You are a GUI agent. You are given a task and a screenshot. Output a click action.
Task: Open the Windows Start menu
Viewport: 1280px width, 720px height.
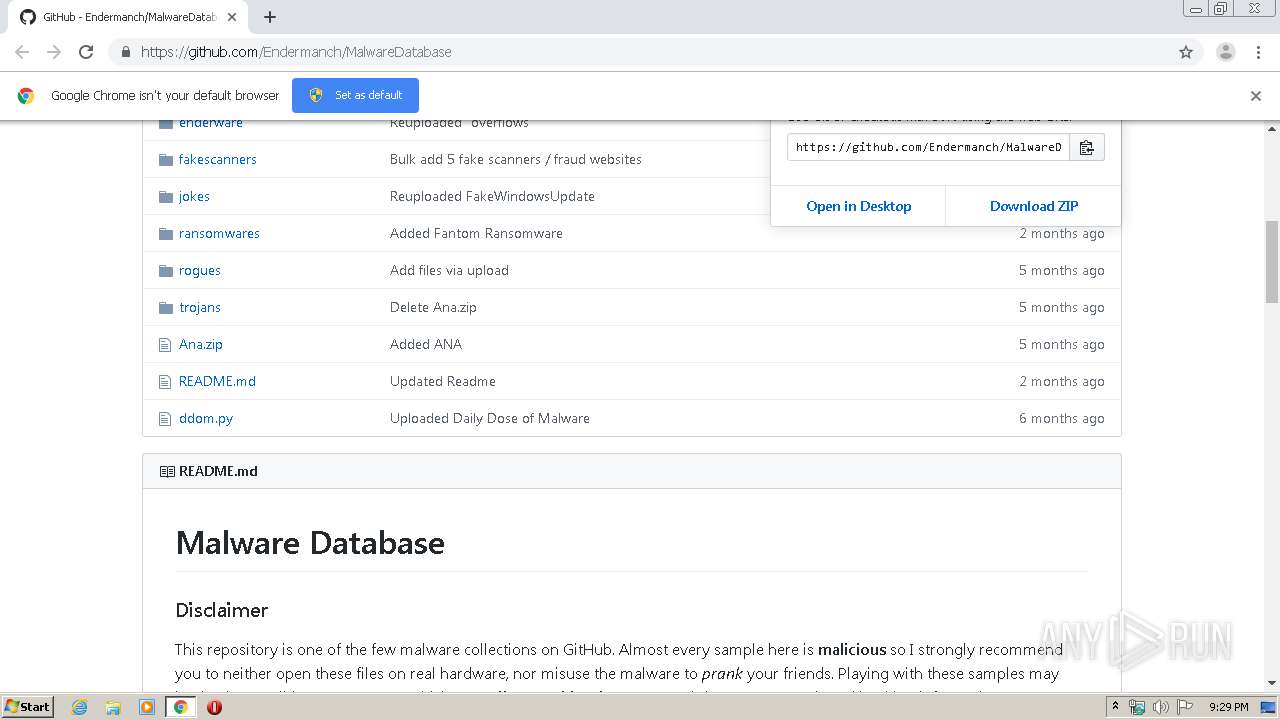point(28,707)
